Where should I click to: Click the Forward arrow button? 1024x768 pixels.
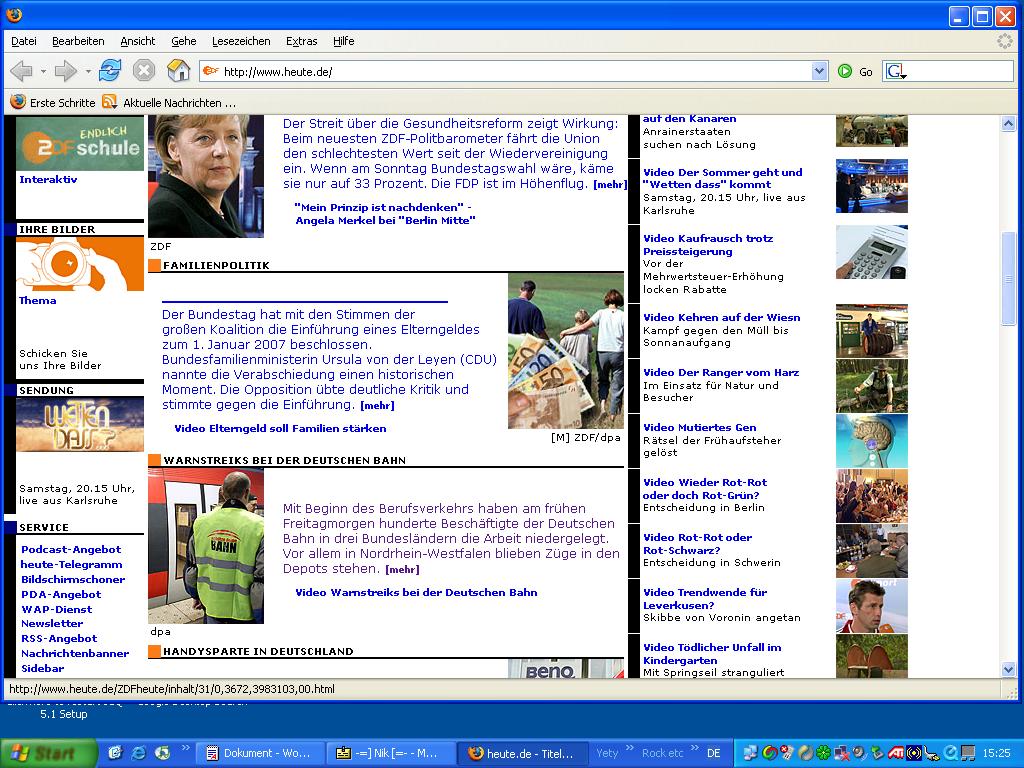65,71
